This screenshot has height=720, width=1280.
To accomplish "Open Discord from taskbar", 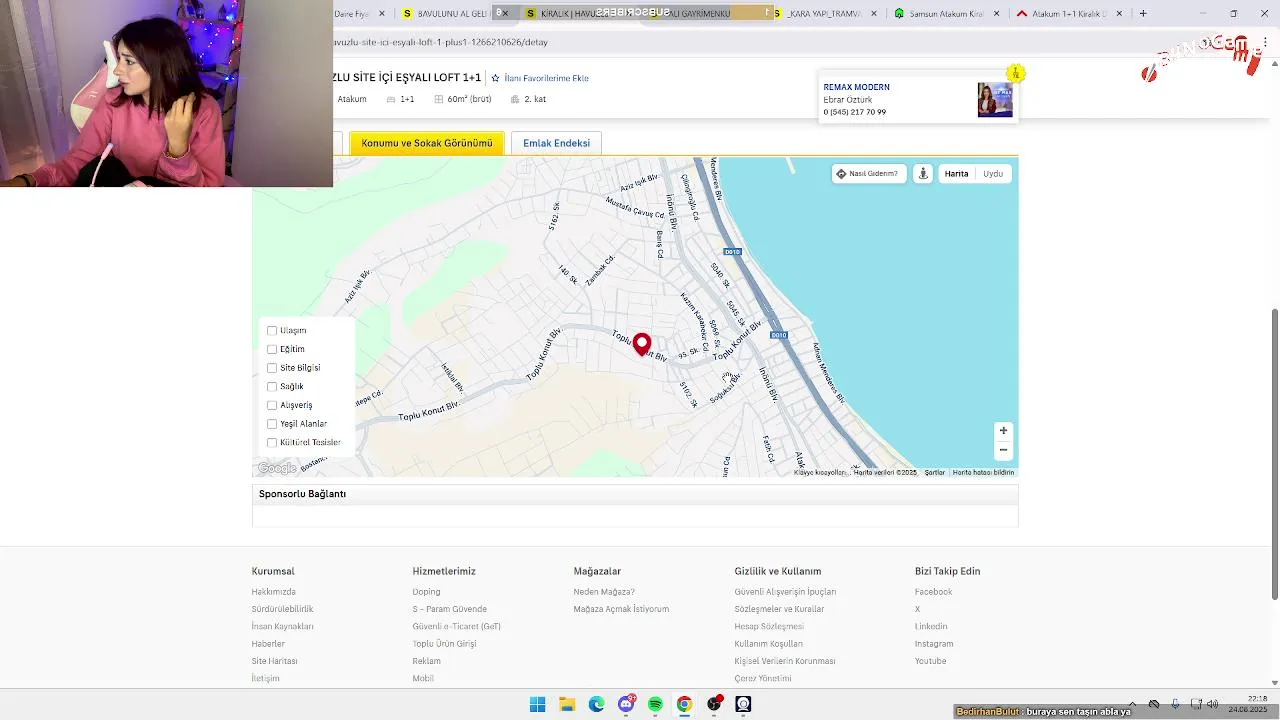I will click(626, 704).
